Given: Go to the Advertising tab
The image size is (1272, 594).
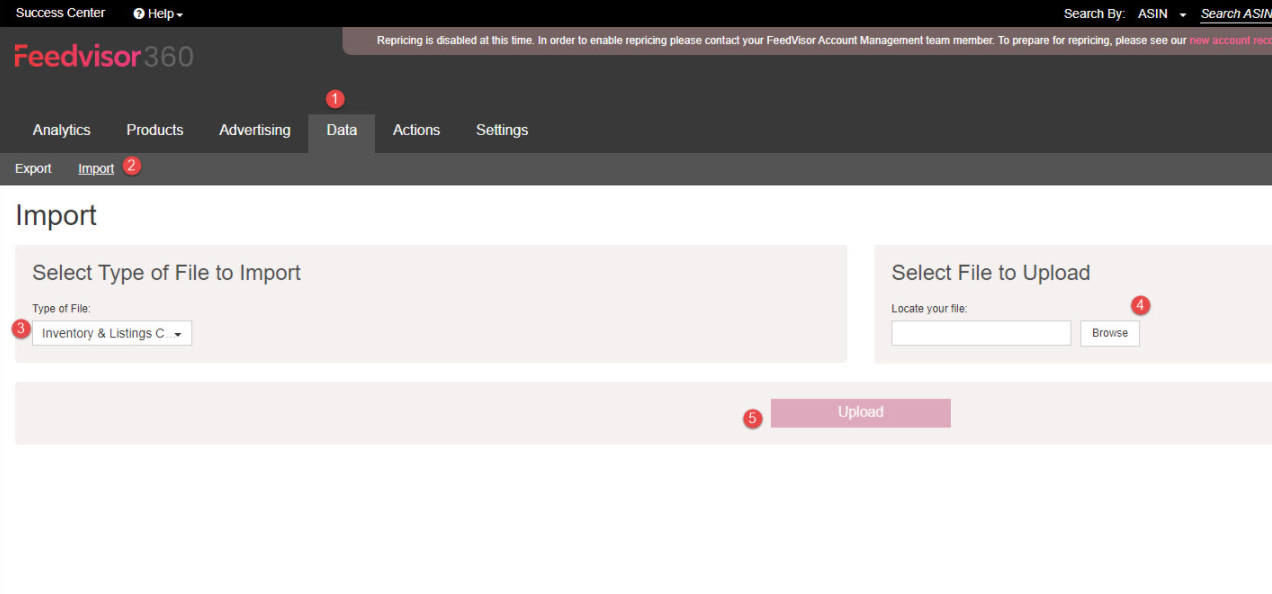Looking at the screenshot, I should pyautogui.click(x=255, y=130).
